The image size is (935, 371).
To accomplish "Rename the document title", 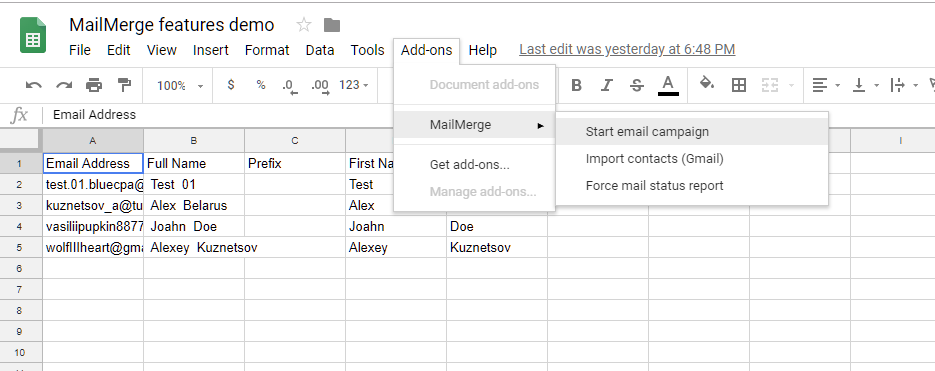I will [172, 25].
